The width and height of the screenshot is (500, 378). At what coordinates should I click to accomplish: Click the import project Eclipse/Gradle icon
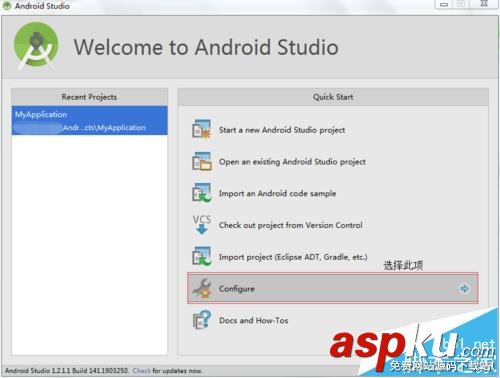(202, 256)
